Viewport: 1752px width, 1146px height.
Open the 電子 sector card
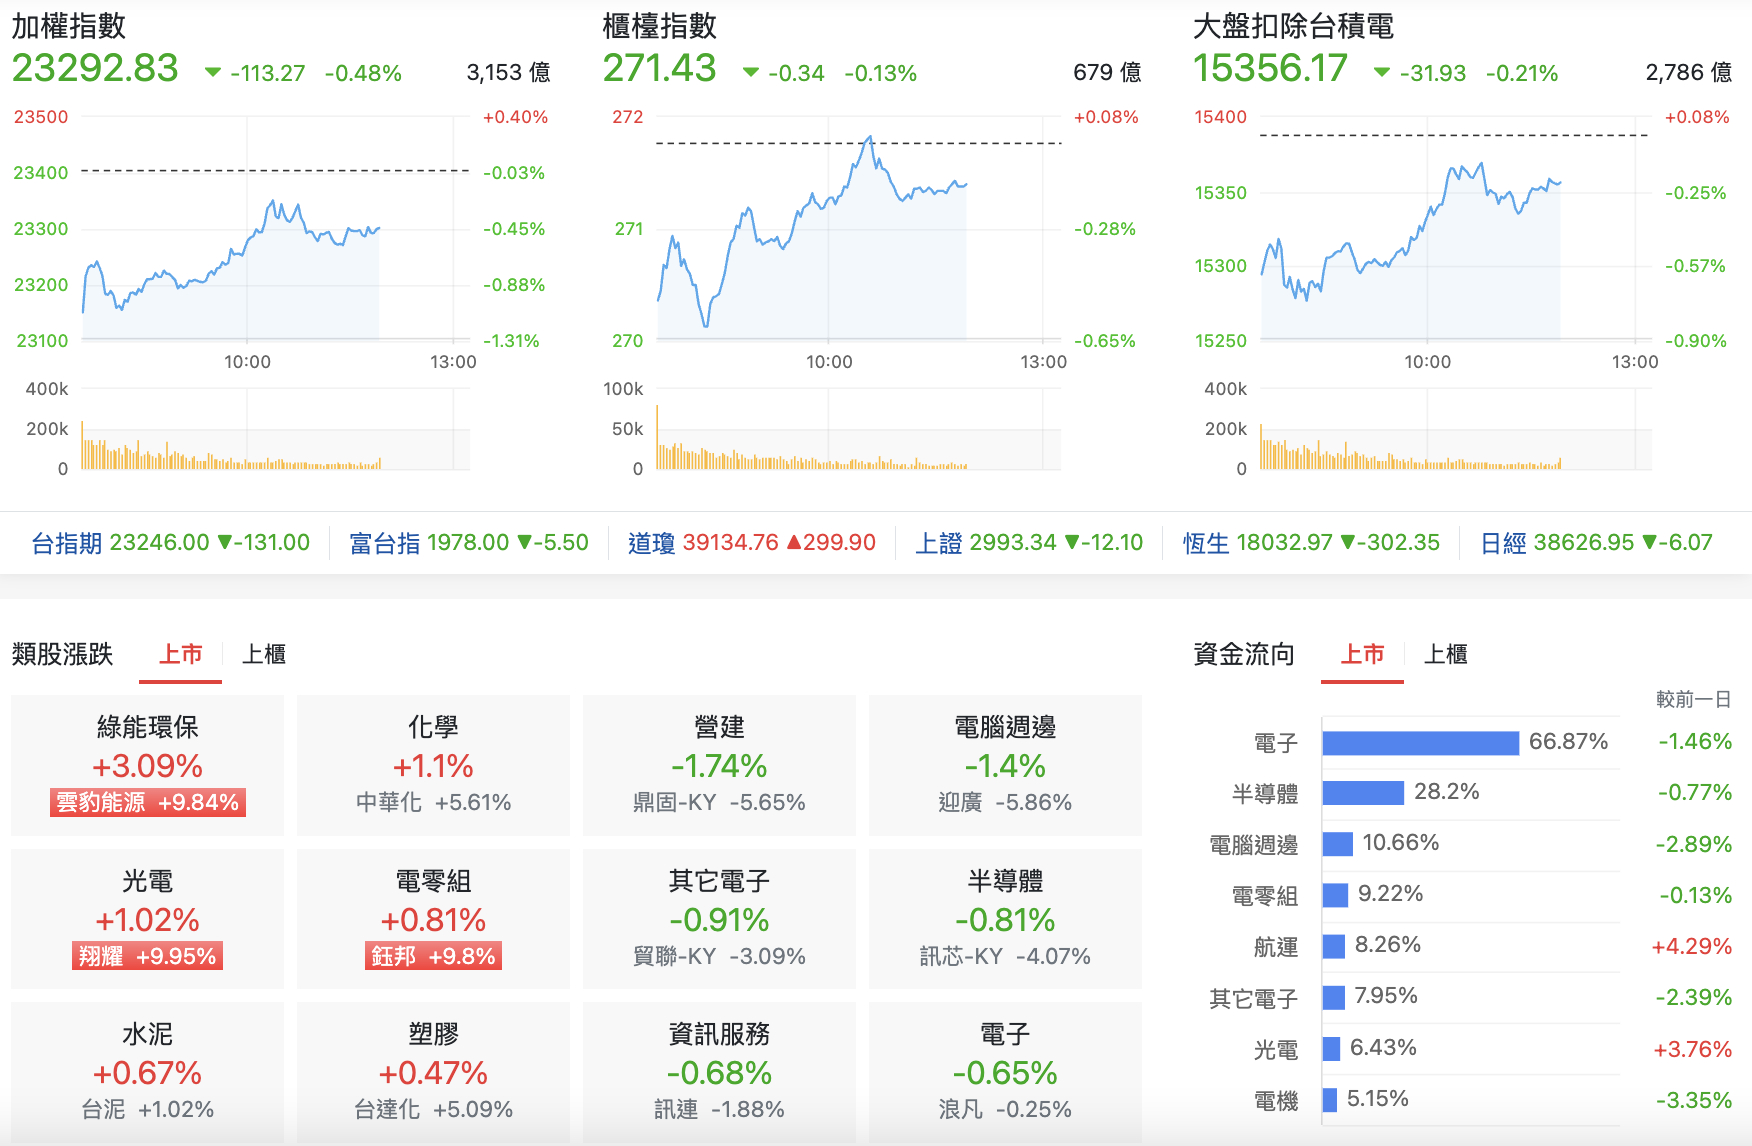1005,1072
